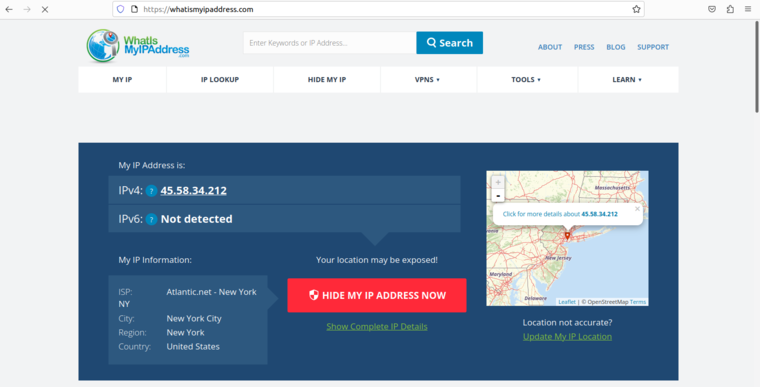Bookmark this page with the star icon
The width and height of the screenshot is (760, 387).
[636, 9]
